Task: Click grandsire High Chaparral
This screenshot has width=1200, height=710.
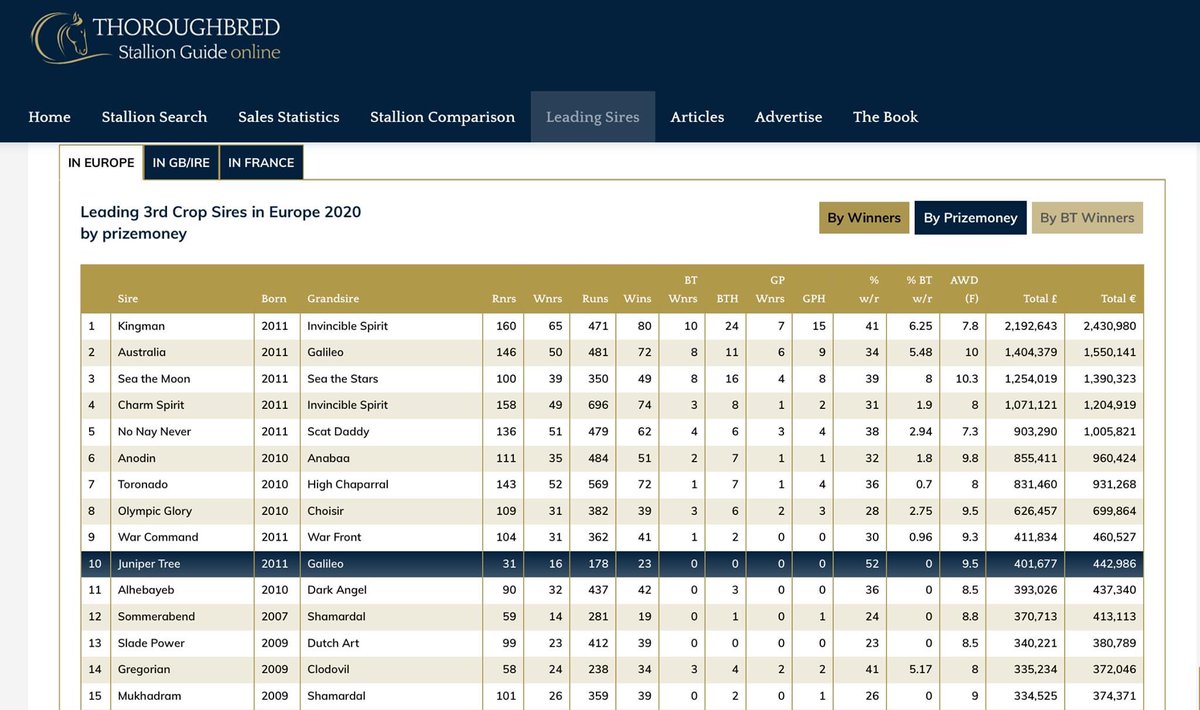Action: (348, 484)
